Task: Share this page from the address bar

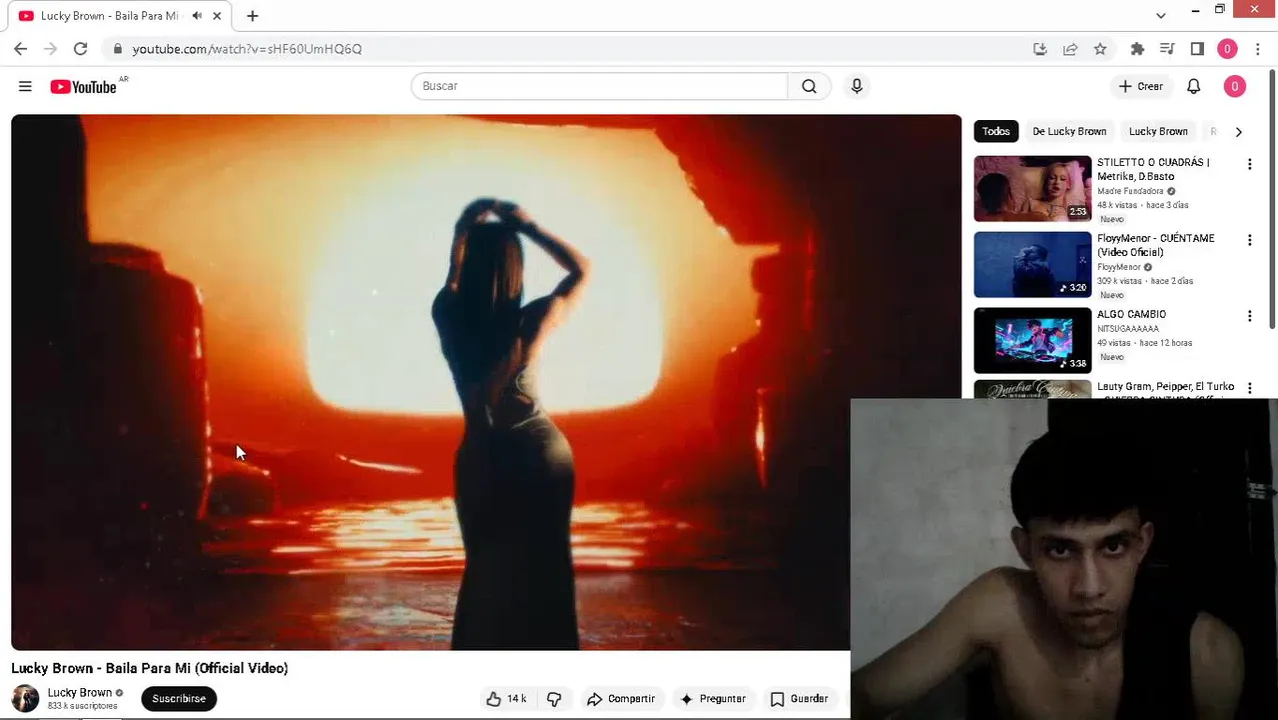Action: pyautogui.click(x=1070, y=48)
